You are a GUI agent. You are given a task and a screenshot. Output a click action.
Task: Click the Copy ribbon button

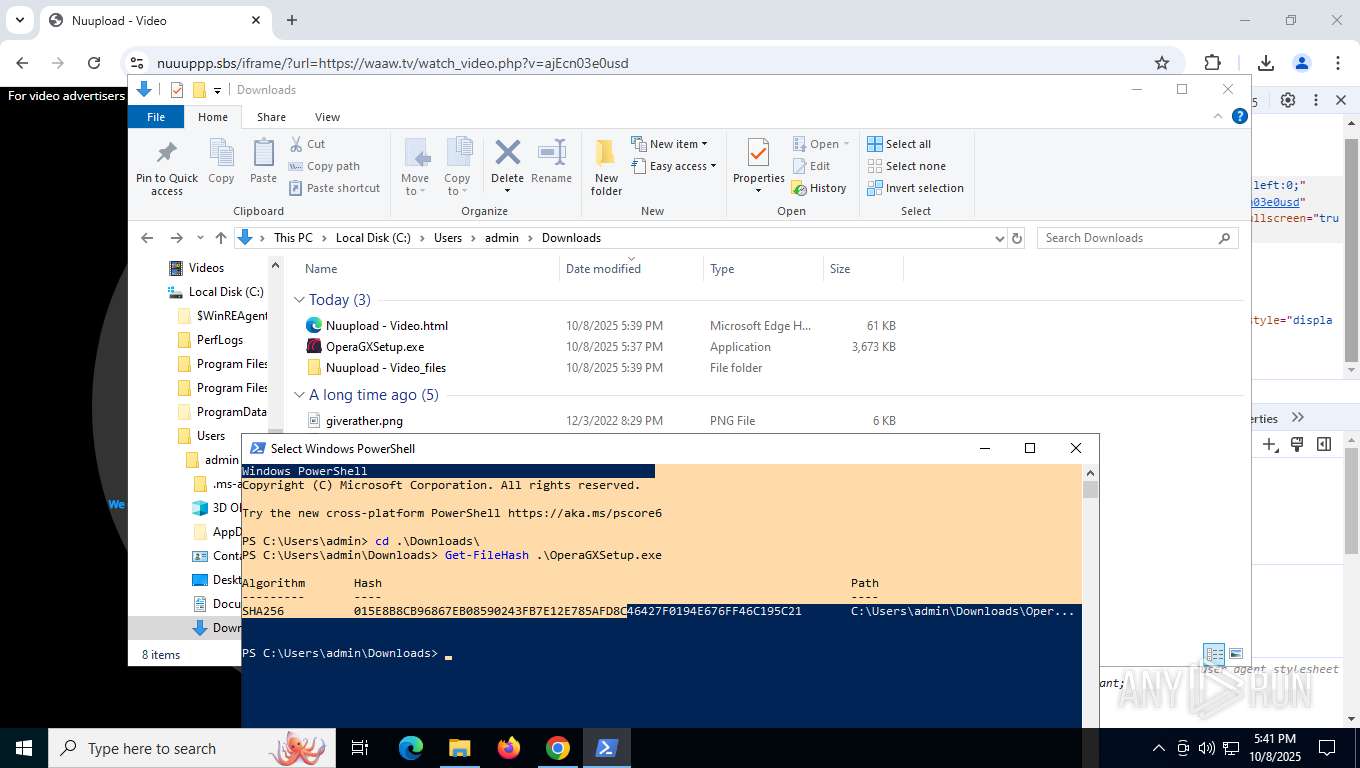click(221, 162)
